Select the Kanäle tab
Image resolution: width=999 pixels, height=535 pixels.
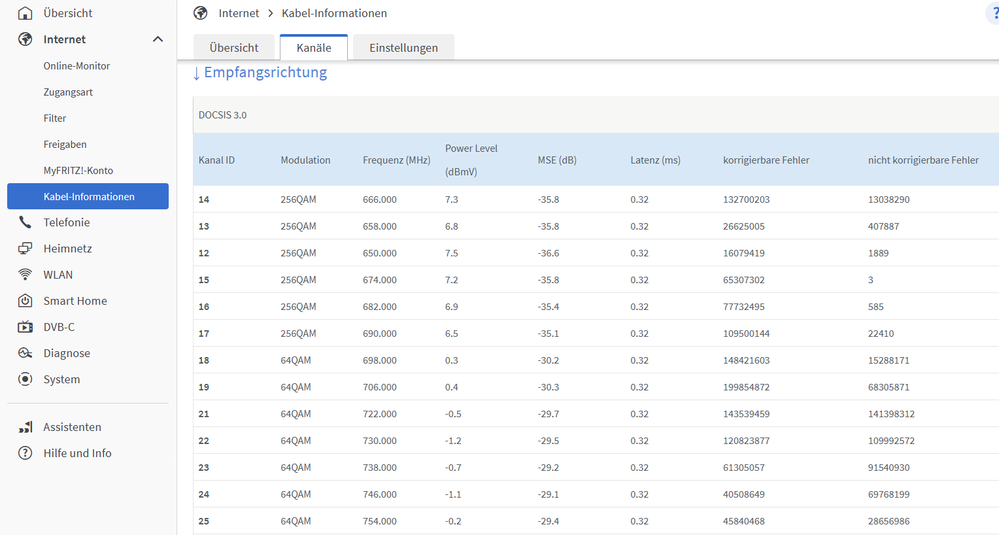313,47
